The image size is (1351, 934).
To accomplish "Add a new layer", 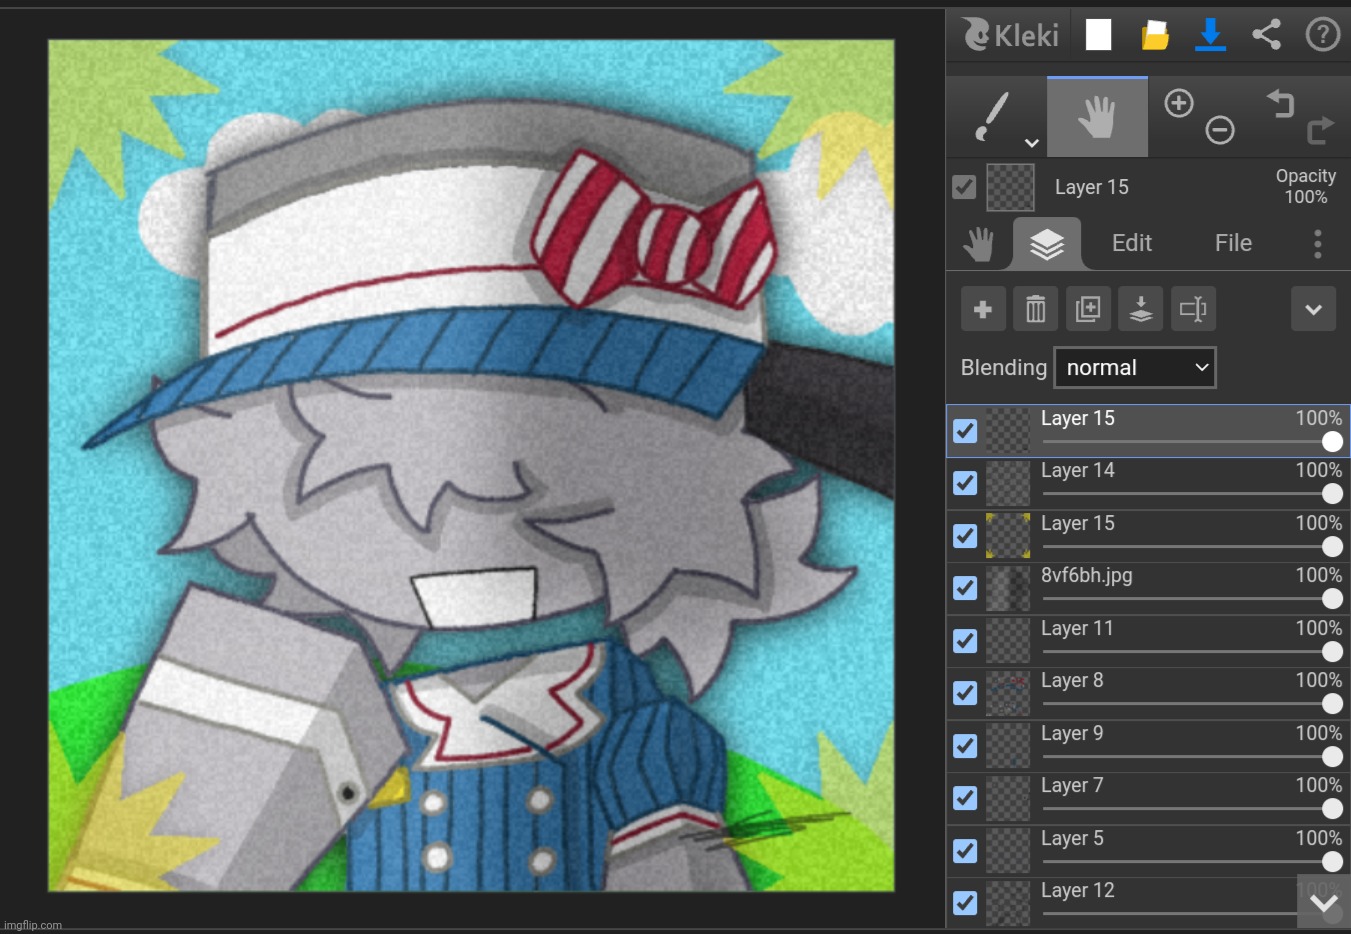I will pos(983,310).
